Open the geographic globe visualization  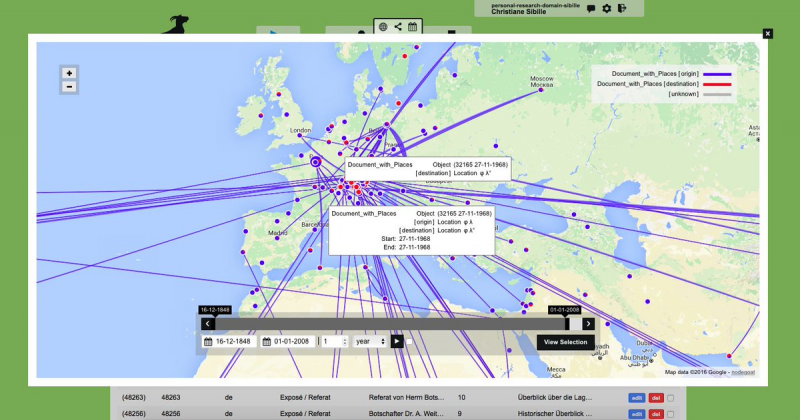tap(383, 26)
